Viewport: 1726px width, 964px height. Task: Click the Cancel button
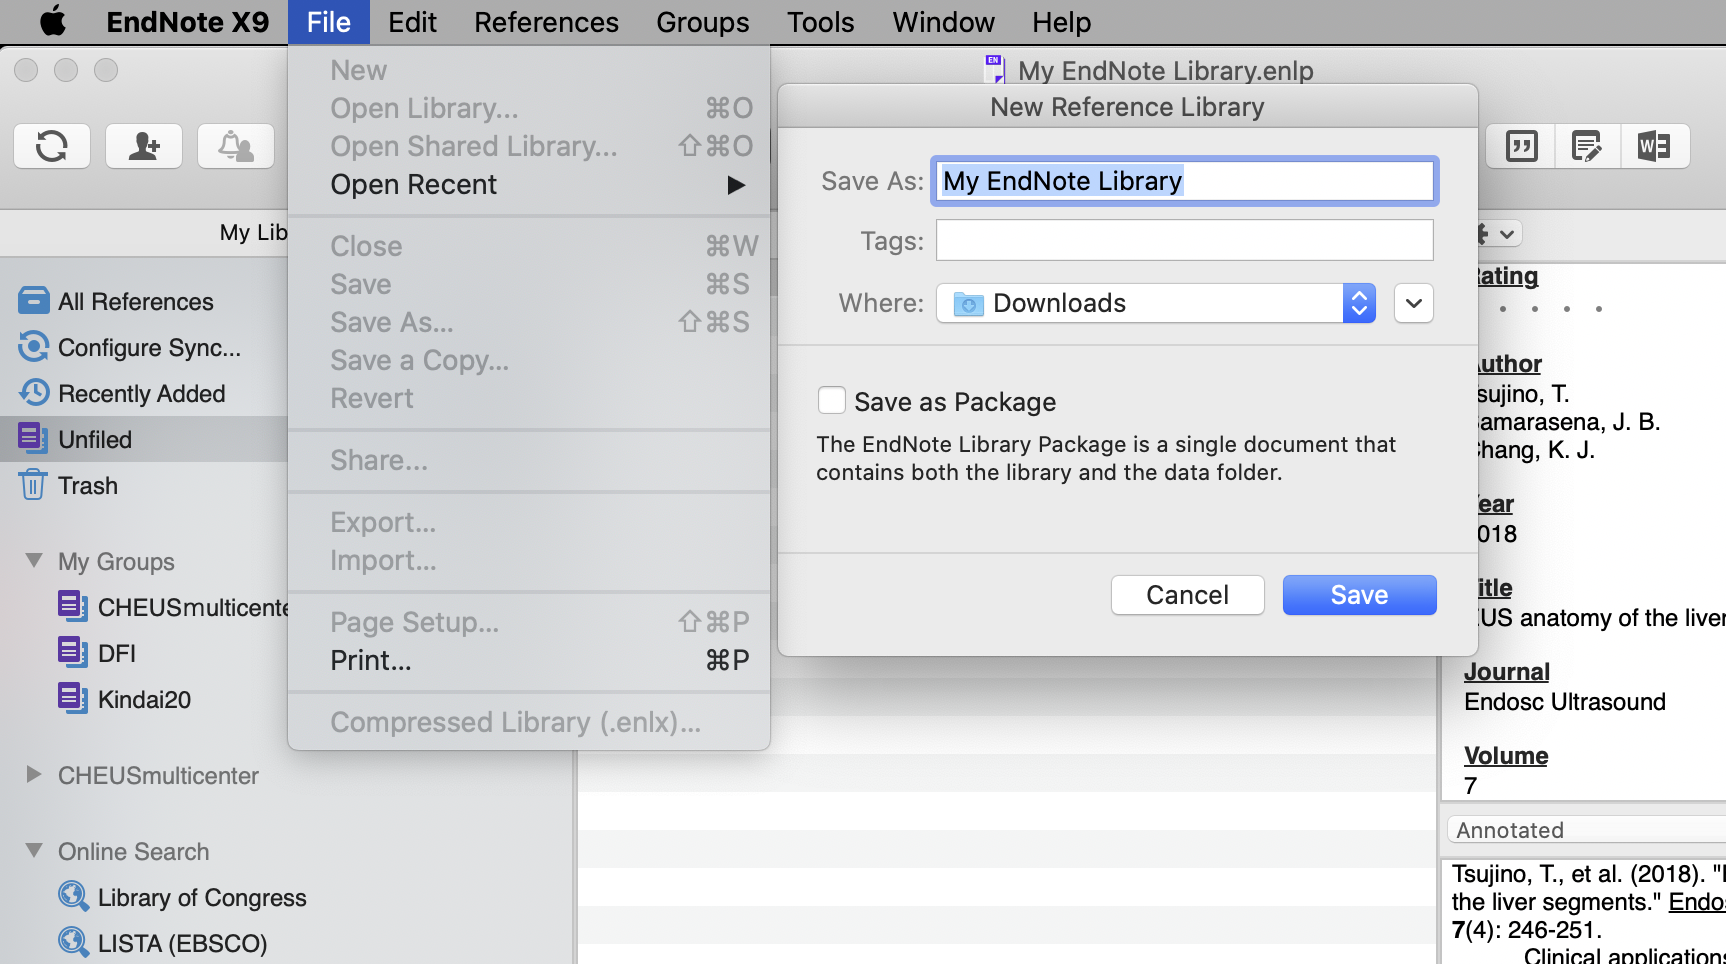click(x=1187, y=595)
